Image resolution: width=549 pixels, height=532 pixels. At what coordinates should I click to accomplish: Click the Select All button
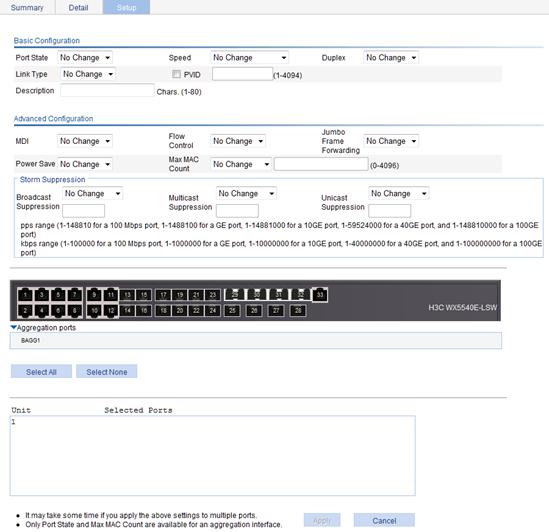click(x=41, y=372)
